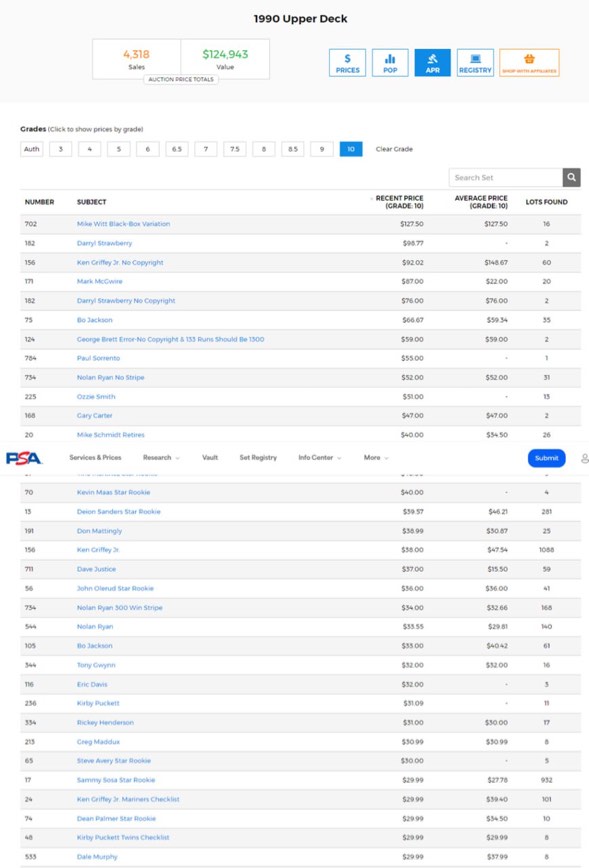The width and height of the screenshot is (589, 868).
Task: Select grade 6.5 filter
Action: (x=177, y=149)
